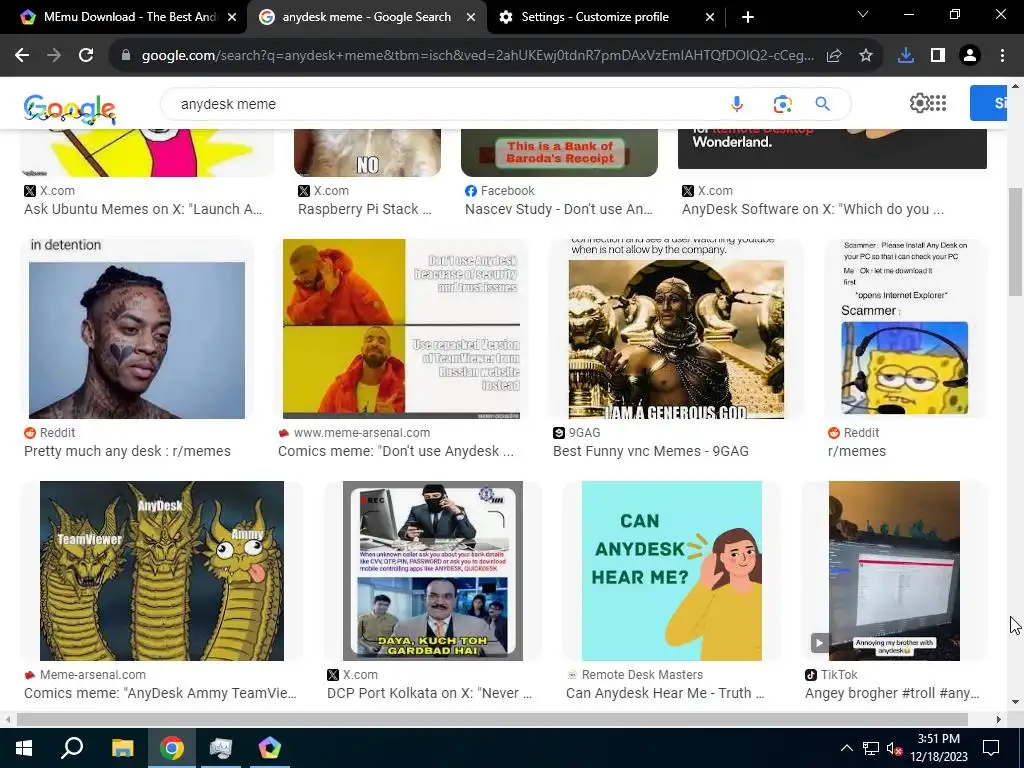
Task: Open 'Comics meme: AnyDesk Ammy TeamVie...' link
Action: pos(160,693)
